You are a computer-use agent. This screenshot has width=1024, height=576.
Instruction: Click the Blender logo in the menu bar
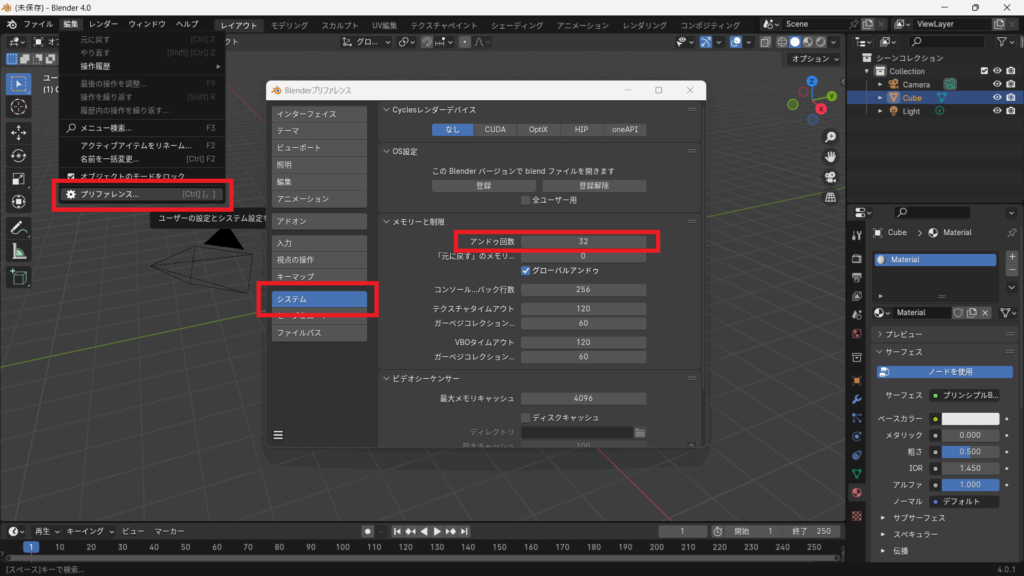pos(12,24)
